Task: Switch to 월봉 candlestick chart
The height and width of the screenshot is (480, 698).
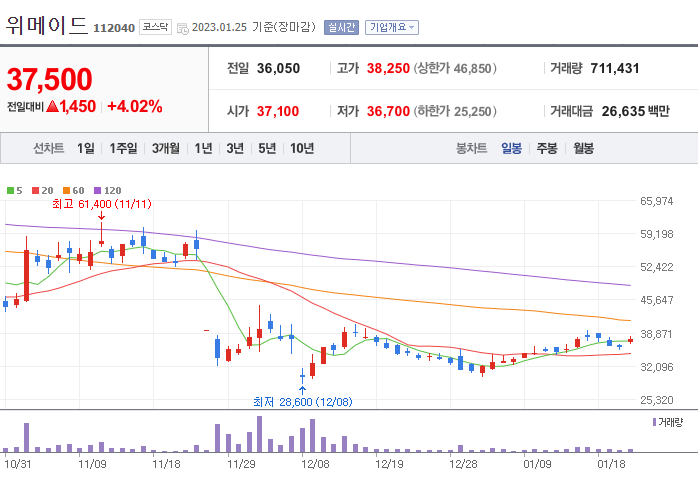Action: pos(583,148)
